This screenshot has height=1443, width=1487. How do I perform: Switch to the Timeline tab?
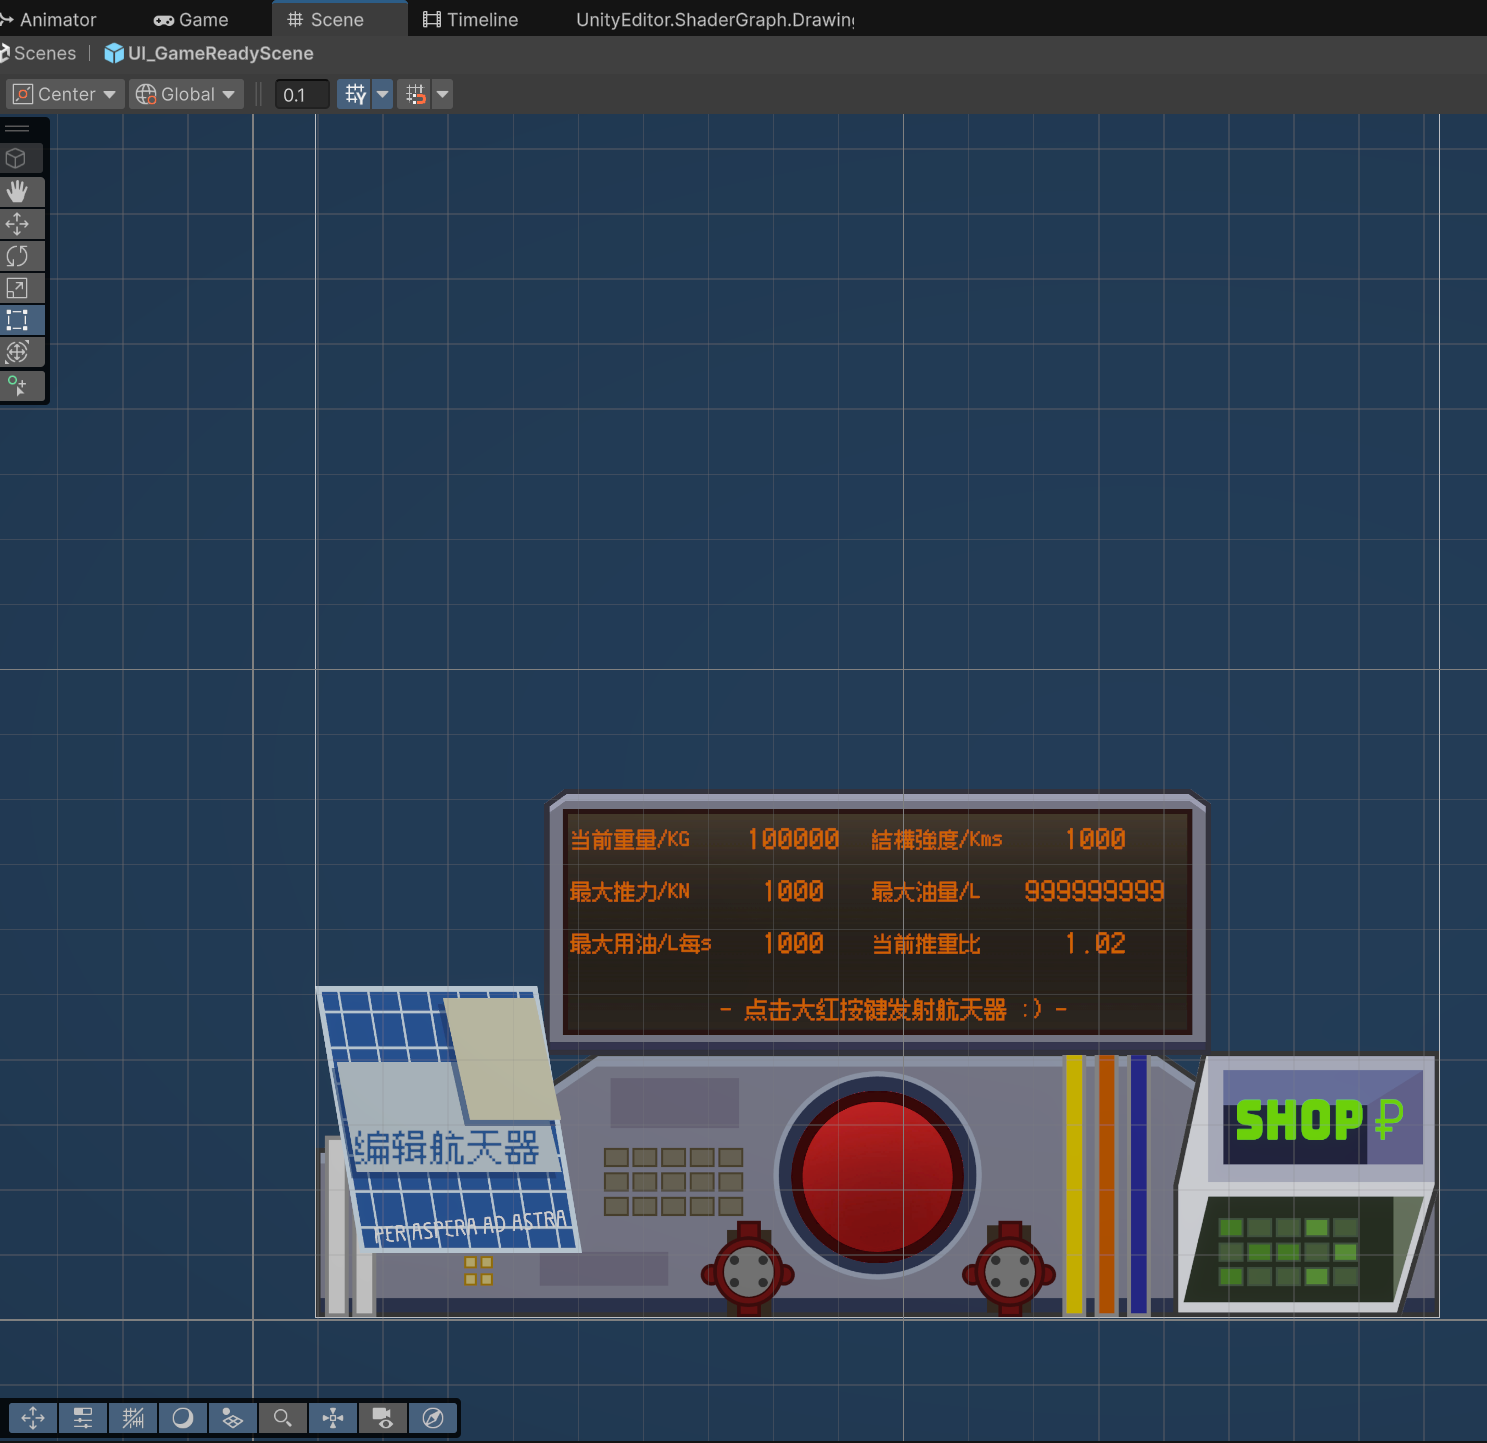pos(470,19)
